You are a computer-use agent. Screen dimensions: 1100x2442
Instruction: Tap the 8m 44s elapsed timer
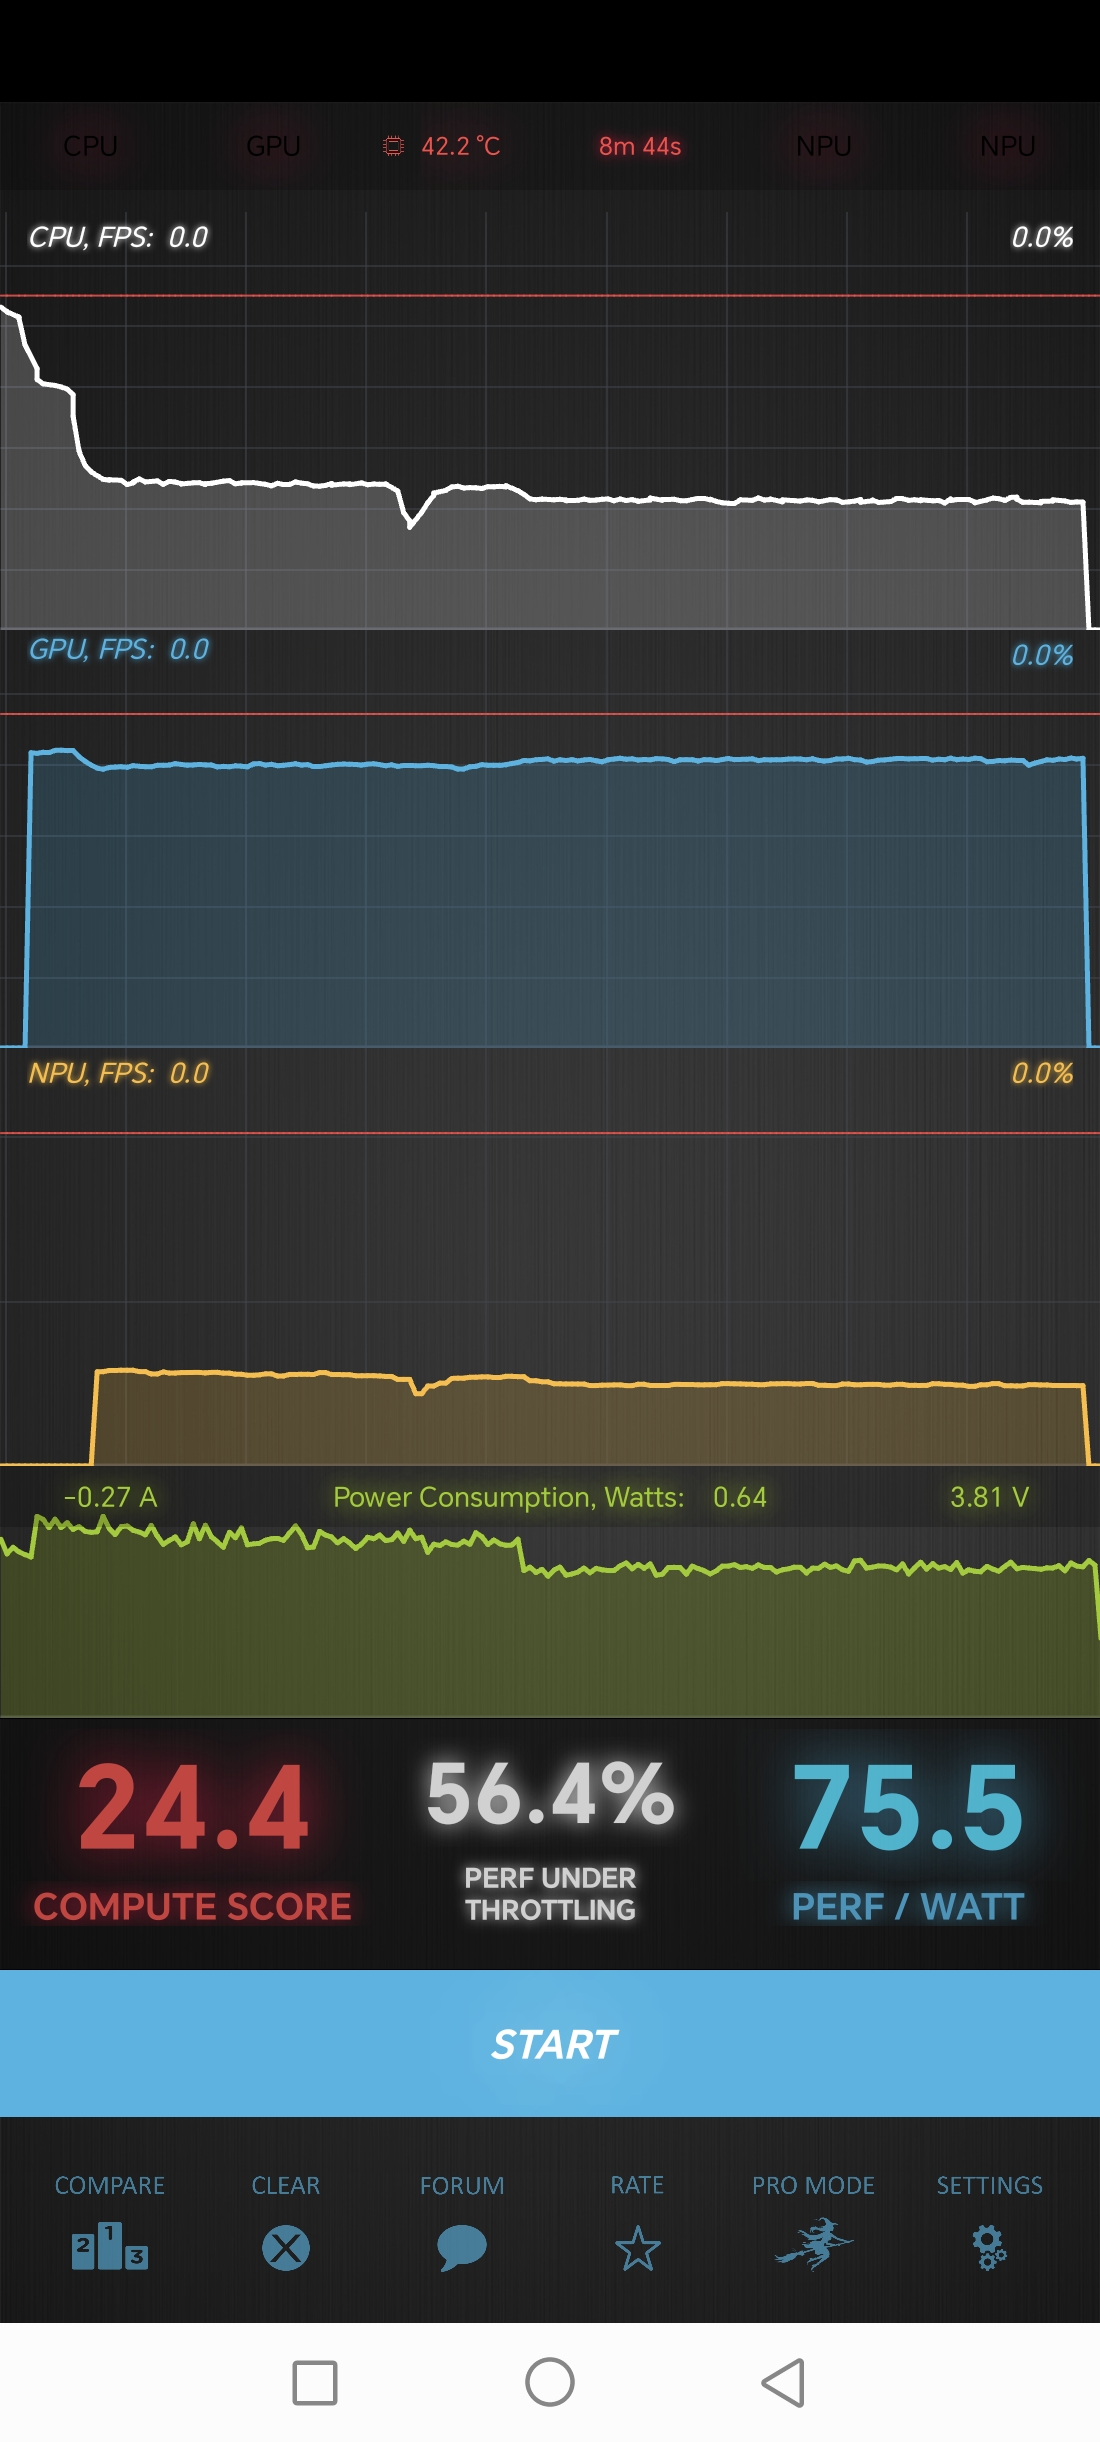point(640,146)
